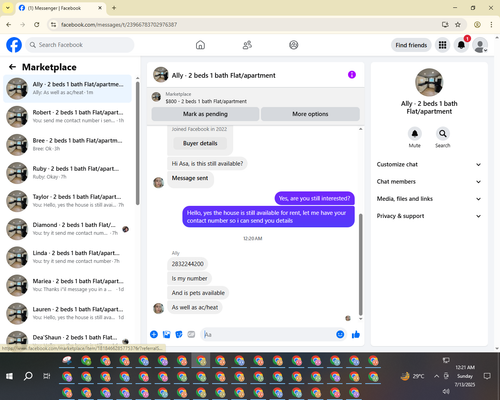Click the chat messages scrollbar
The height and width of the screenshot is (400, 500).
pos(360,264)
